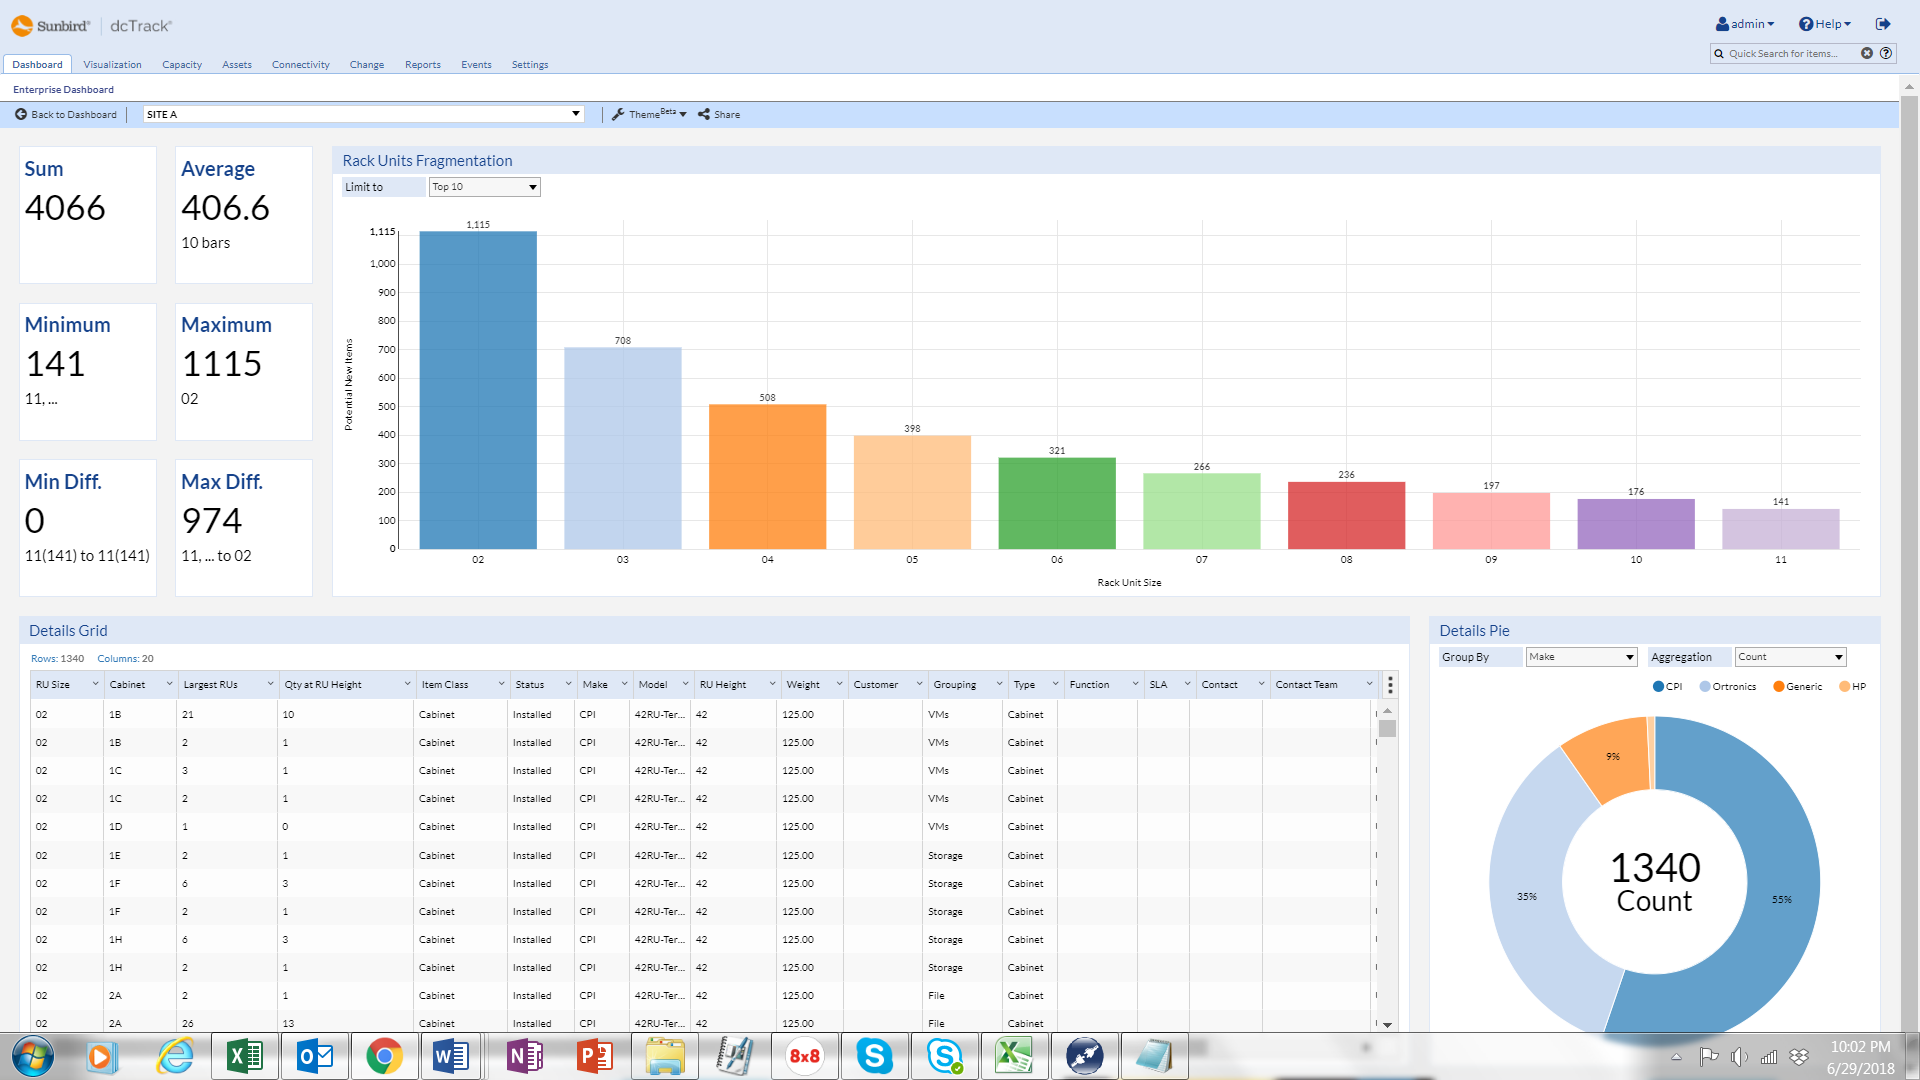
Task: Click the quick search help question mark icon
Action: tap(1886, 54)
